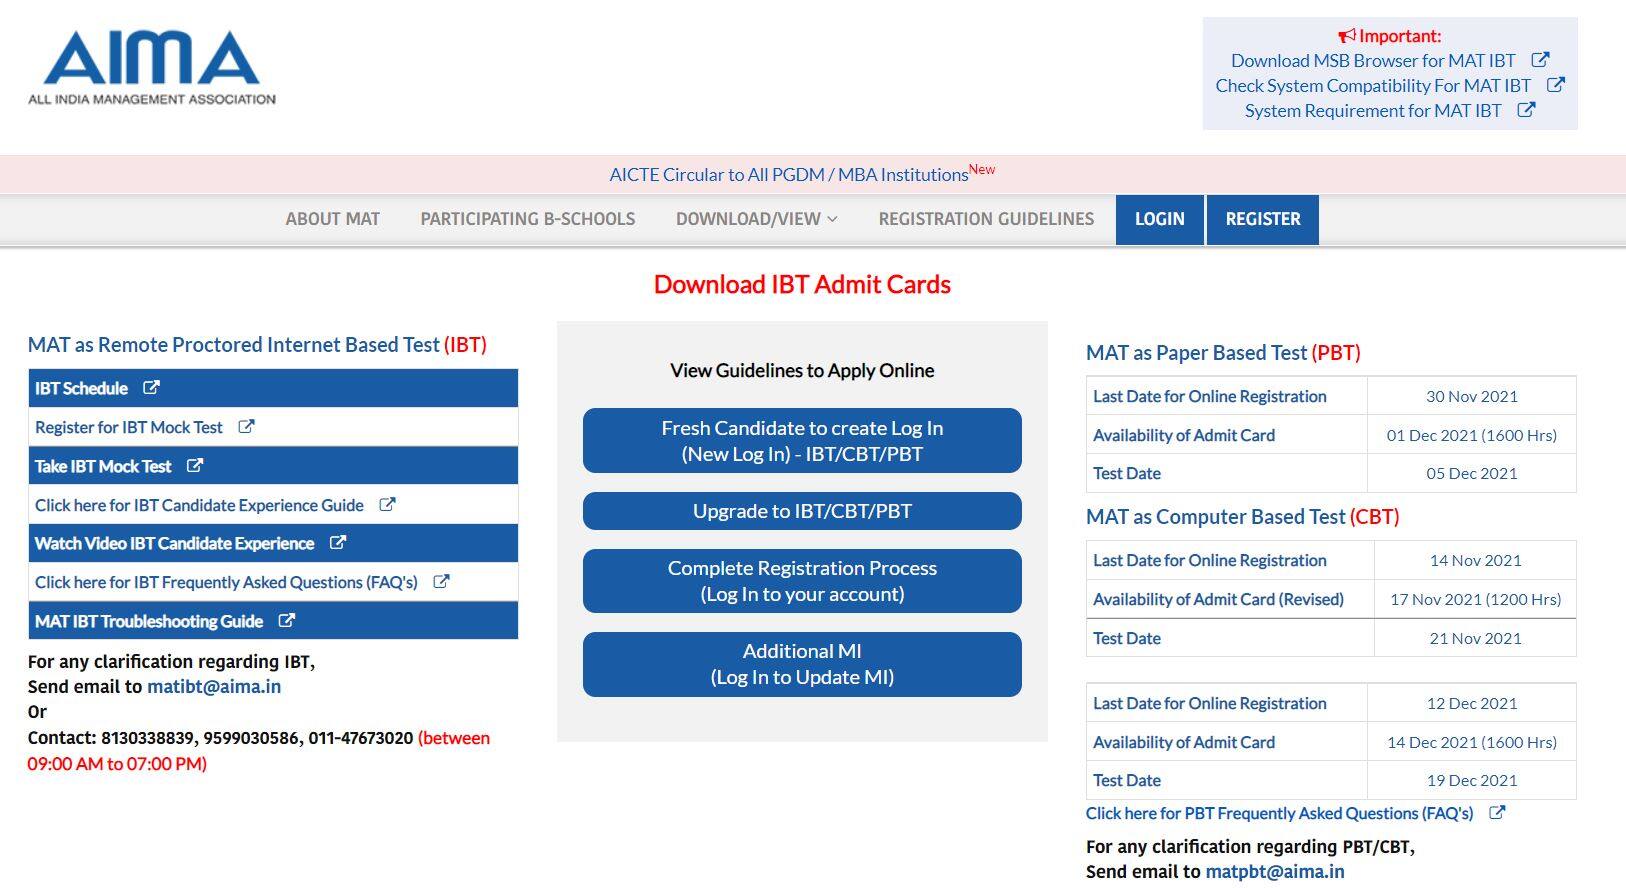Click CBT test date 21 Nov 2021 cell
This screenshot has height=888, width=1626.
tap(1475, 638)
